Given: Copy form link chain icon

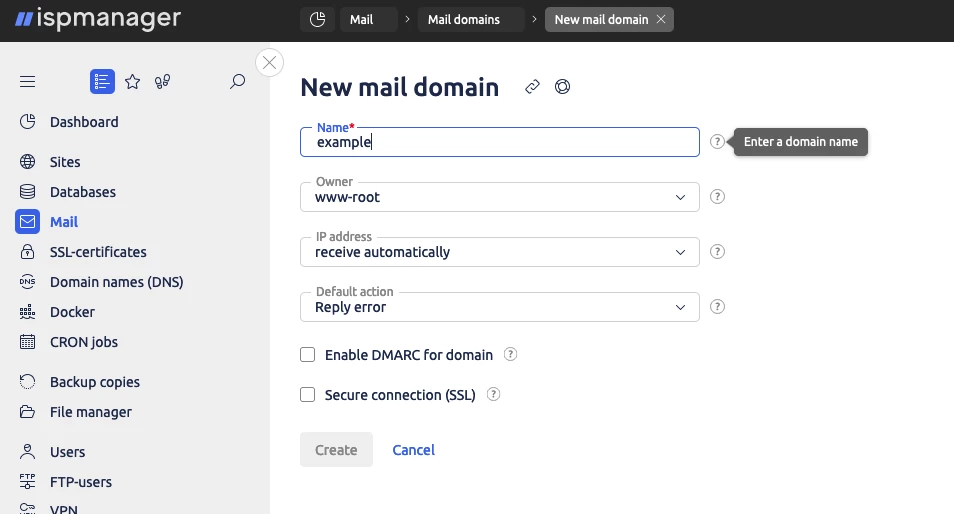Looking at the screenshot, I should [532, 87].
